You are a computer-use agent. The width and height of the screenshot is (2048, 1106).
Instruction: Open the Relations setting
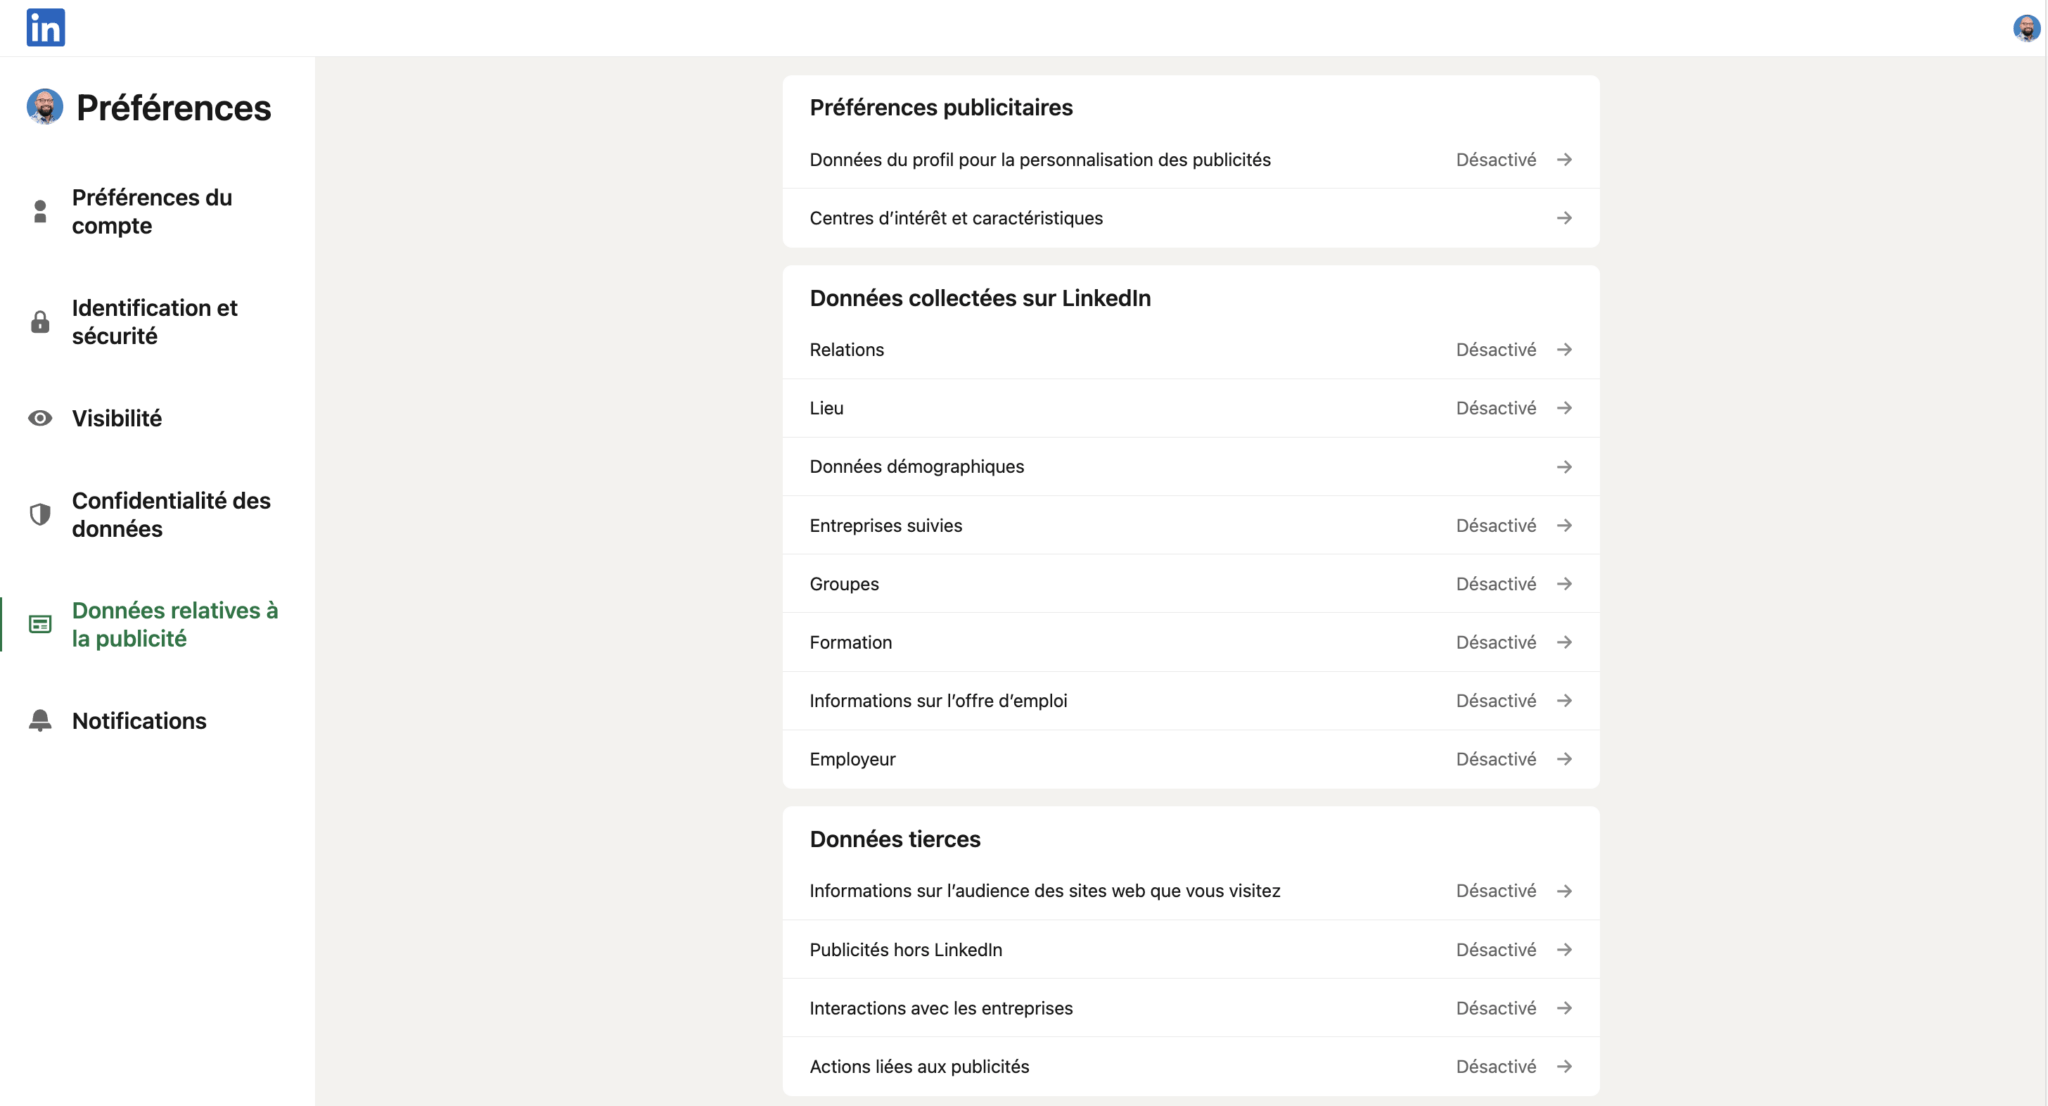point(1191,350)
